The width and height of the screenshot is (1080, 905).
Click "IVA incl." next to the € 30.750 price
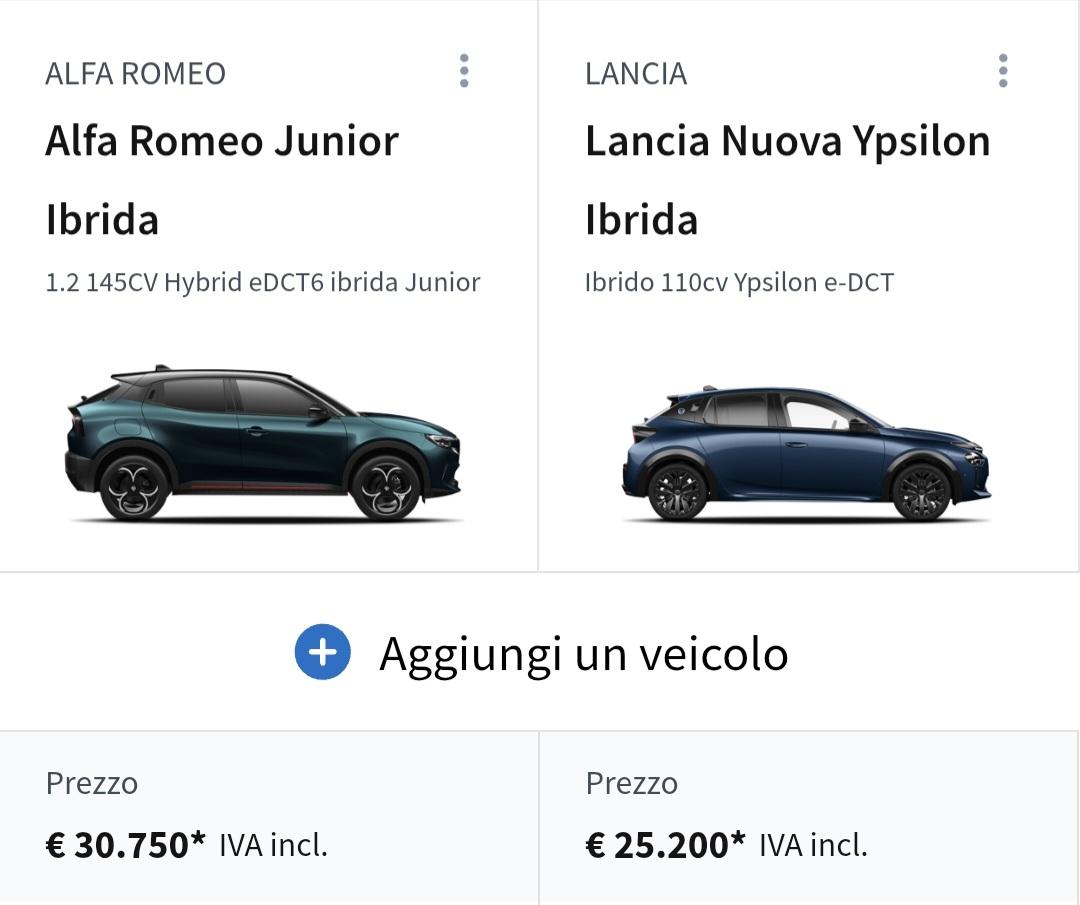tap(273, 846)
